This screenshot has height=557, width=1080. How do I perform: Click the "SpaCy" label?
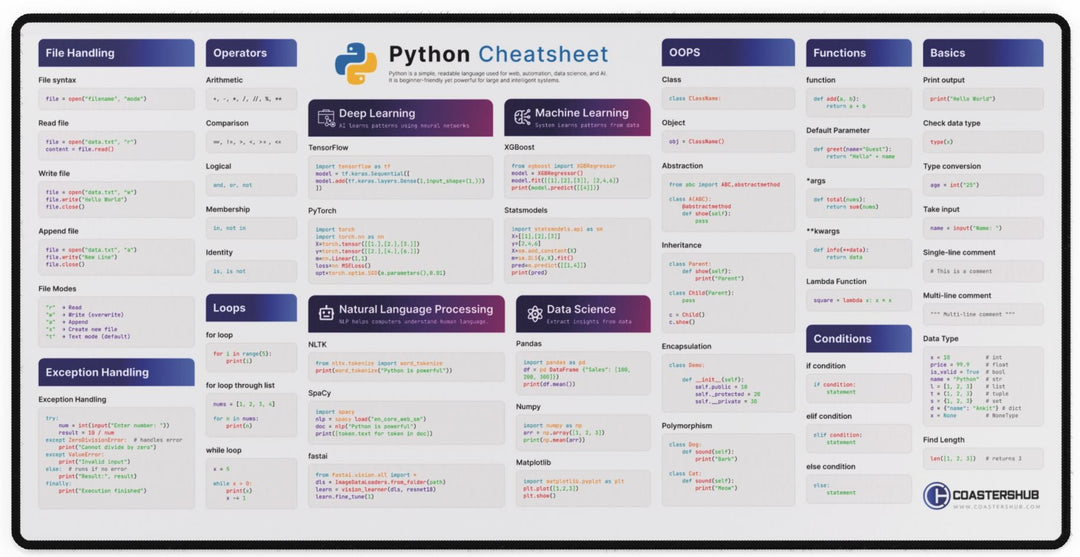(320, 393)
